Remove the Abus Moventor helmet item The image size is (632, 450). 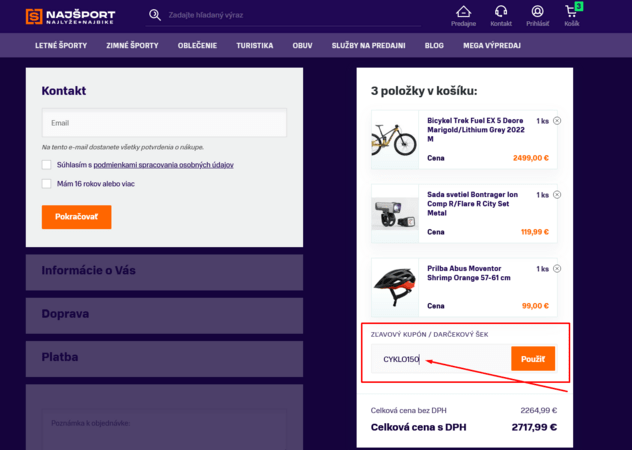pyautogui.click(x=557, y=269)
